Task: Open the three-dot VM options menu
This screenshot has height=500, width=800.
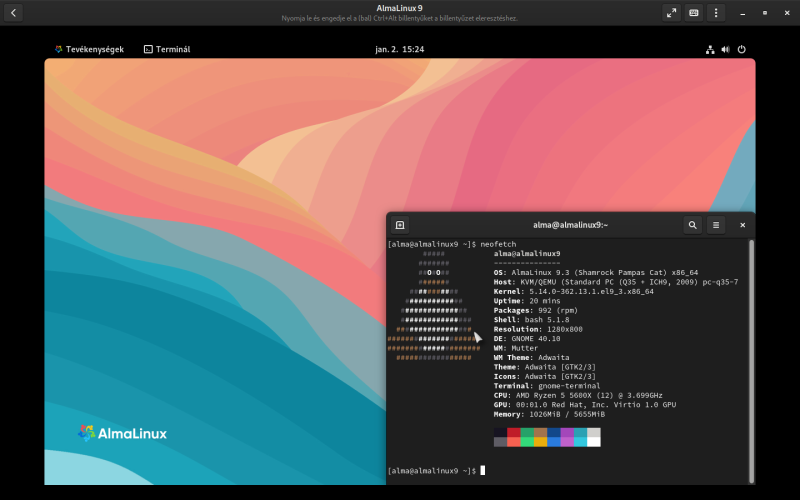Action: click(x=716, y=13)
